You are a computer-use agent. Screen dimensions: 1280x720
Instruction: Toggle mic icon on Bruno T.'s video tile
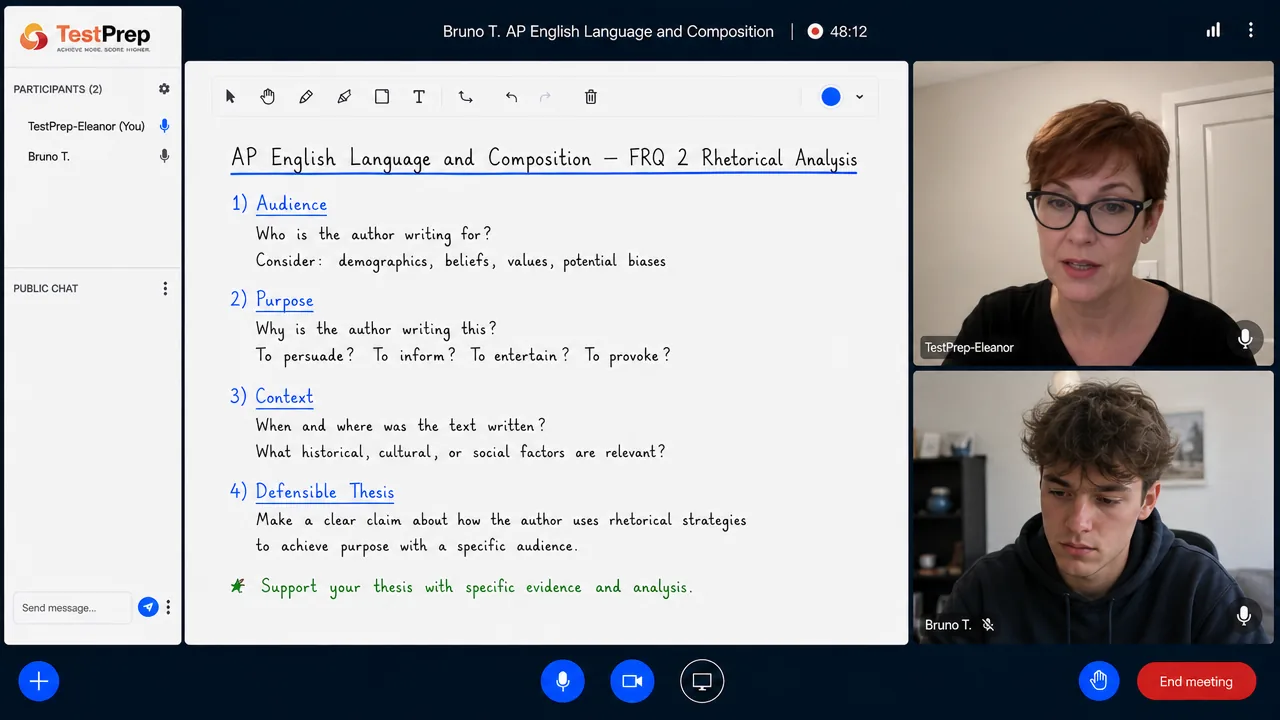(x=1244, y=616)
